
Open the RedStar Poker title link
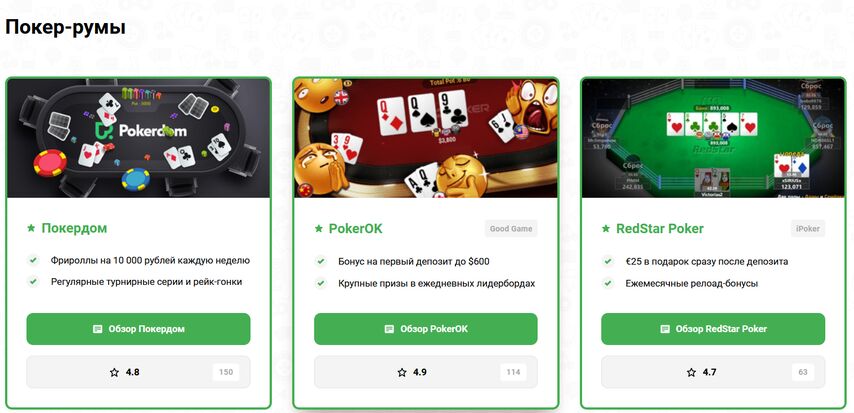pyautogui.click(x=660, y=229)
